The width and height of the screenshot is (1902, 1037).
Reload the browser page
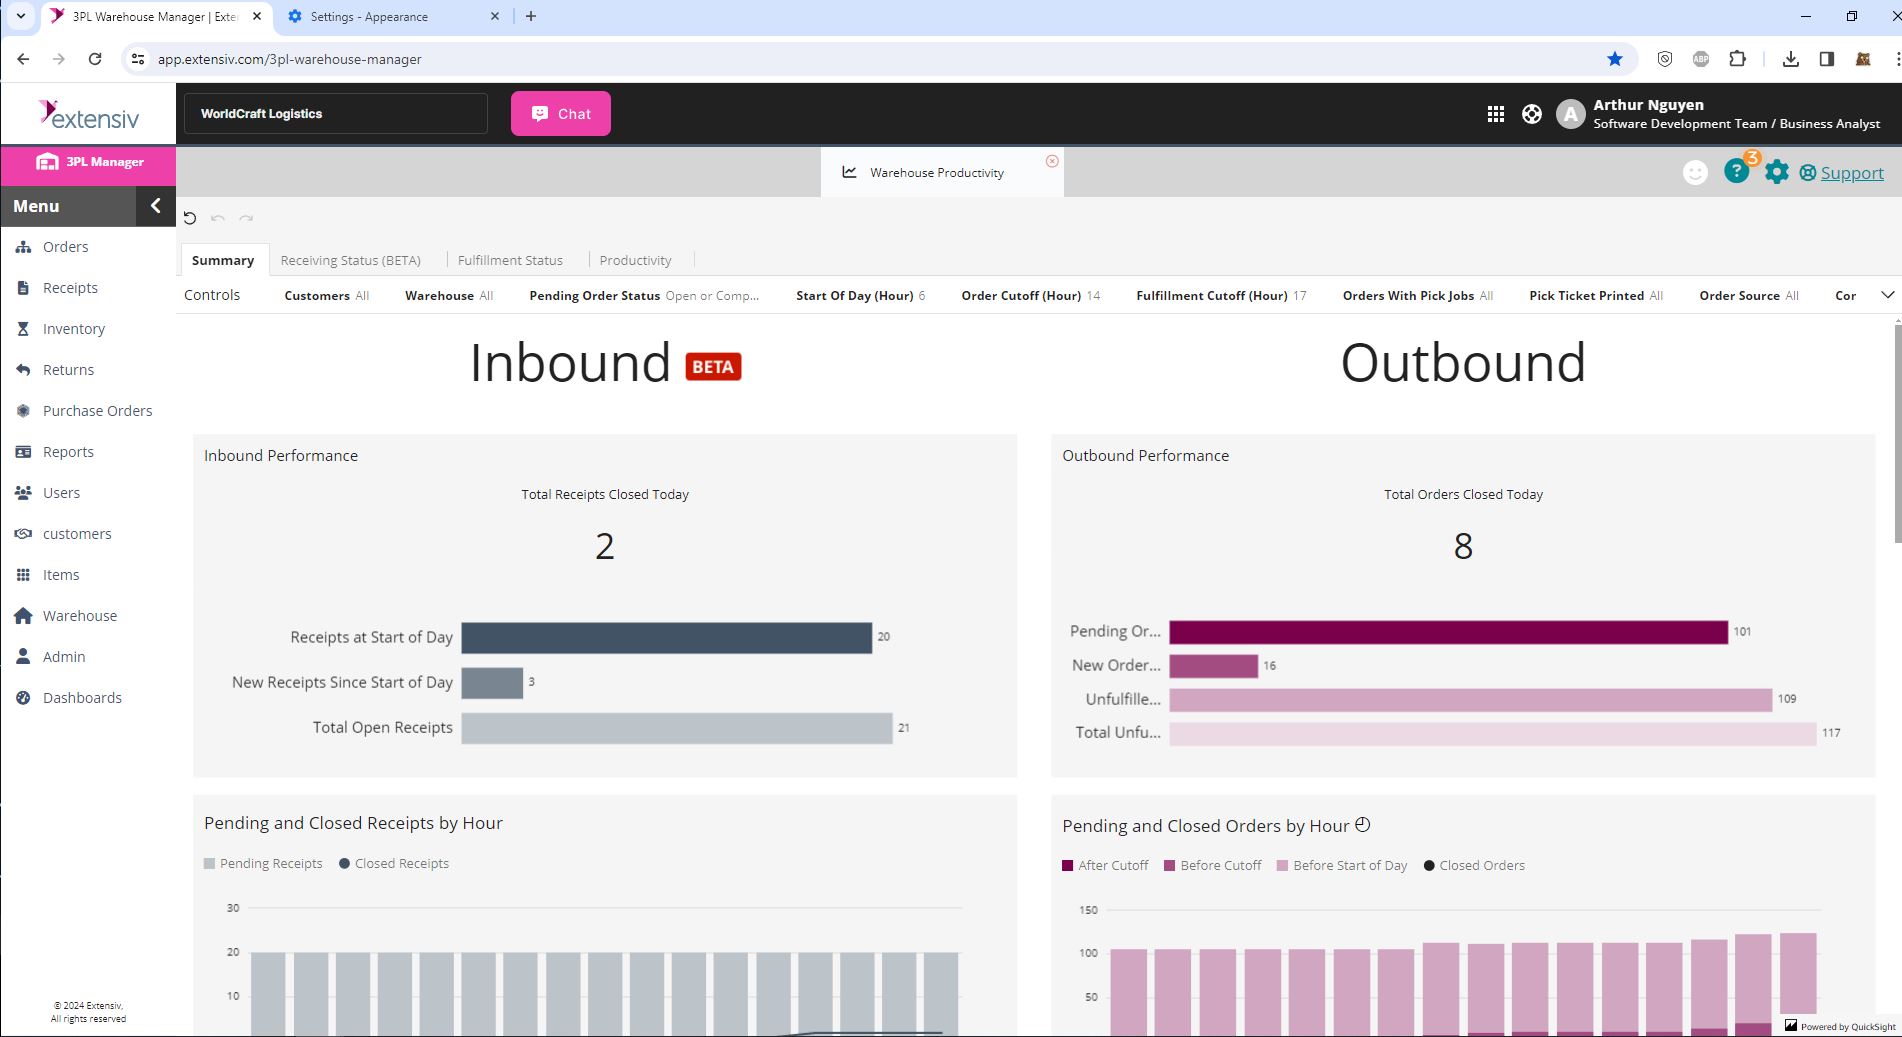point(95,59)
